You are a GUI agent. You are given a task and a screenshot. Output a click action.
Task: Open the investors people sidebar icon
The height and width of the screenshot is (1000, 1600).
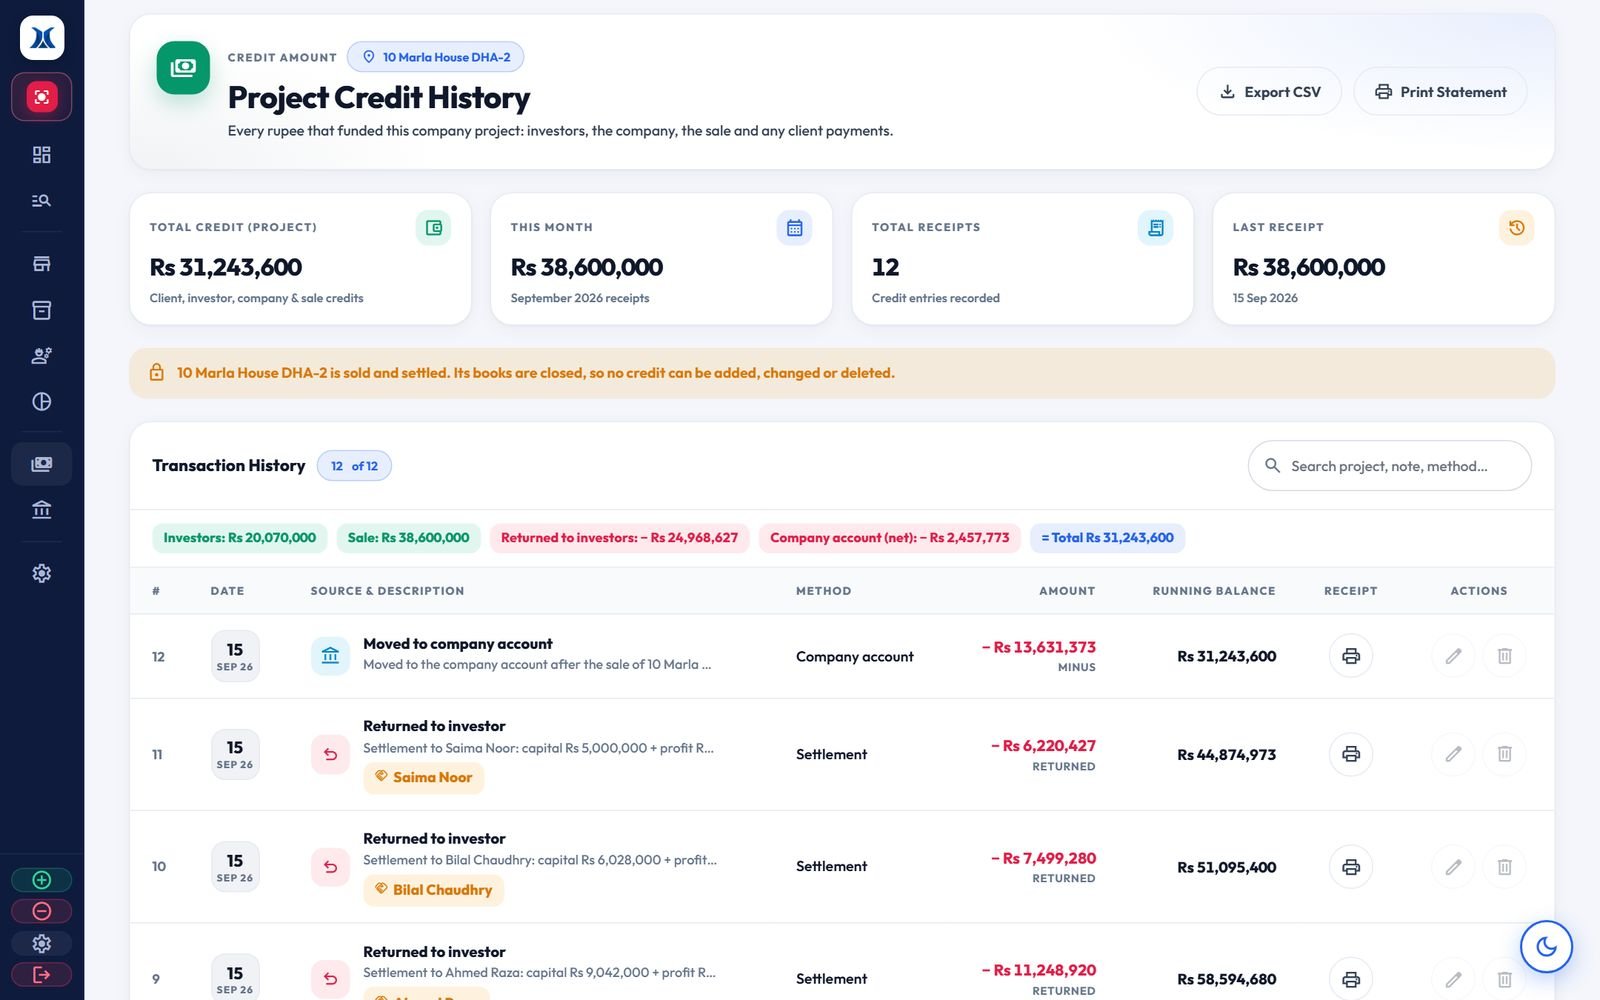click(x=42, y=356)
